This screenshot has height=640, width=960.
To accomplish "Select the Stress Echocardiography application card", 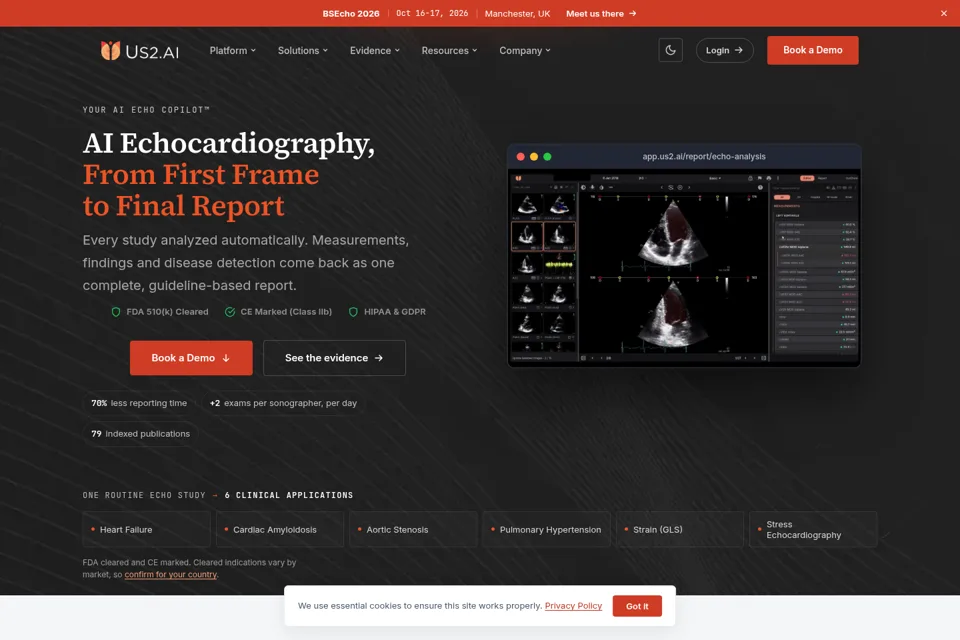I will coord(813,529).
